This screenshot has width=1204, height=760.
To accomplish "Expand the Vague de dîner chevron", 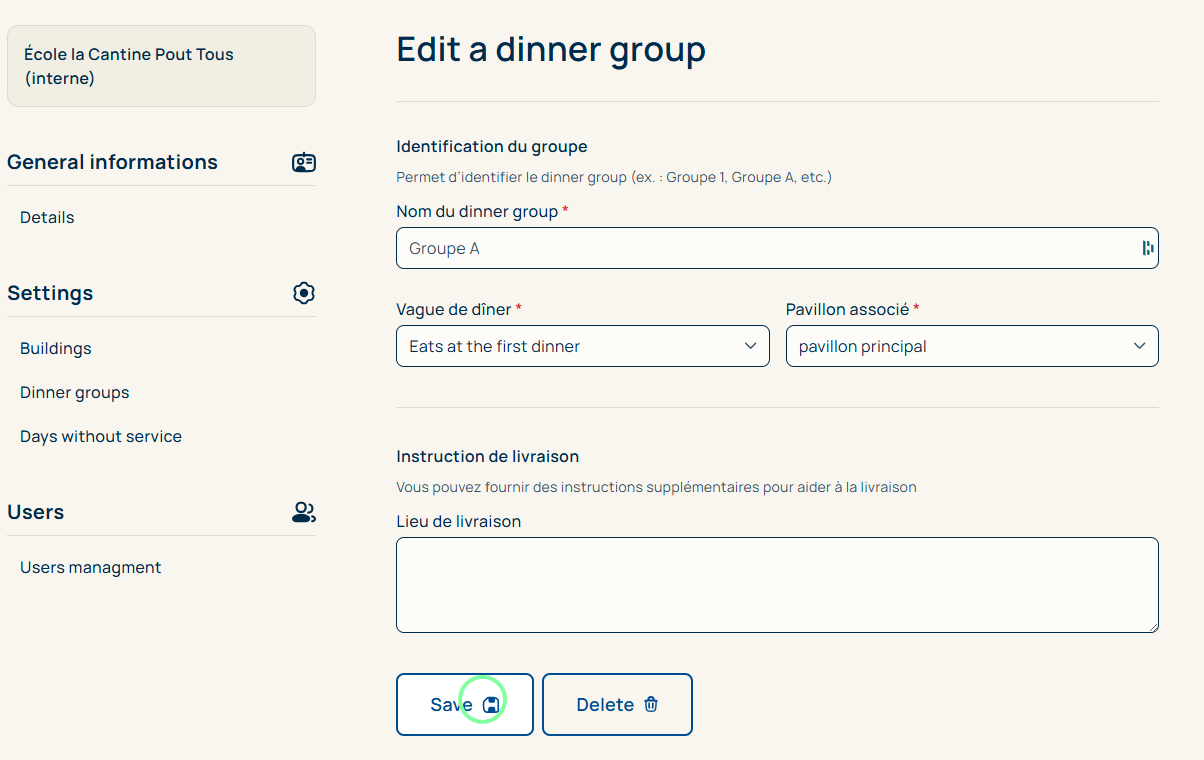I will tap(750, 346).
